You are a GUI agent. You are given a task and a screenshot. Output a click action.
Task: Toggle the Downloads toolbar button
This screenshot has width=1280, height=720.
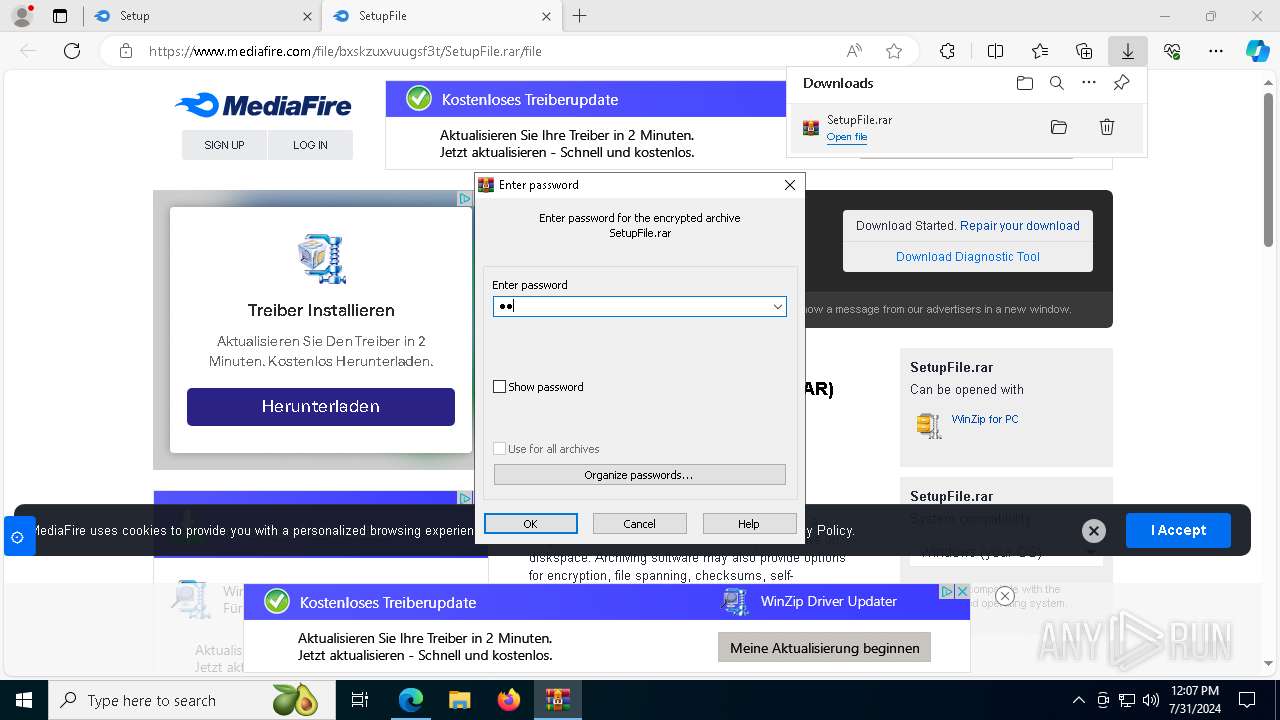click(x=1127, y=51)
